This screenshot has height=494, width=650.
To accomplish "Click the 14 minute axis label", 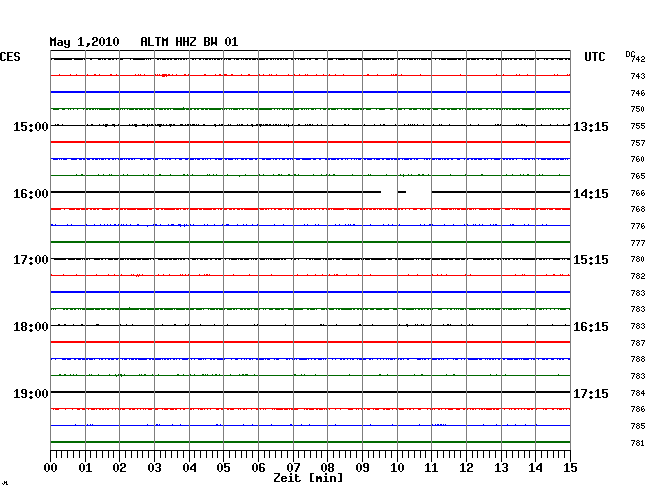I will (x=535, y=468).
